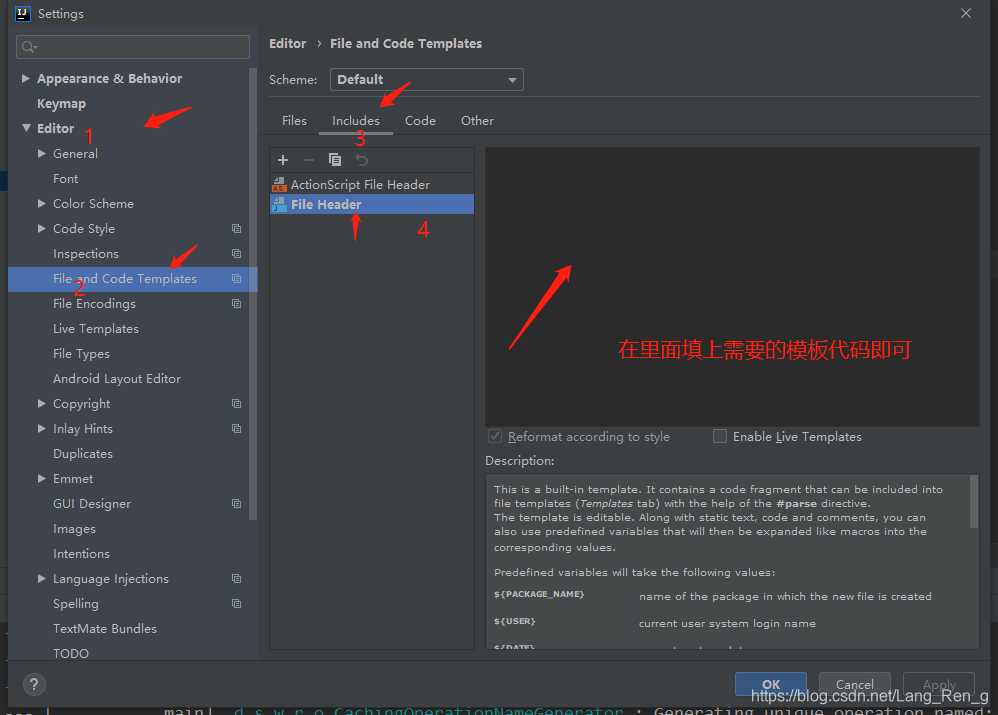Select File Types in settings tree
998x715 pixels.
pyautogui.click(x=81, y=353)
